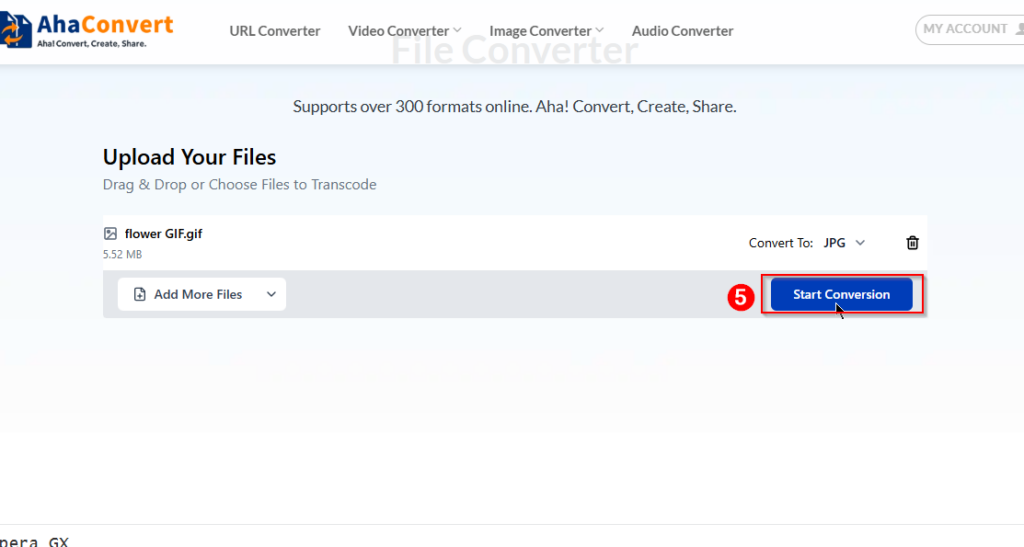Click the Convert To label
The height and width of the screenshot is (547, 1024).
click(780, 243)
